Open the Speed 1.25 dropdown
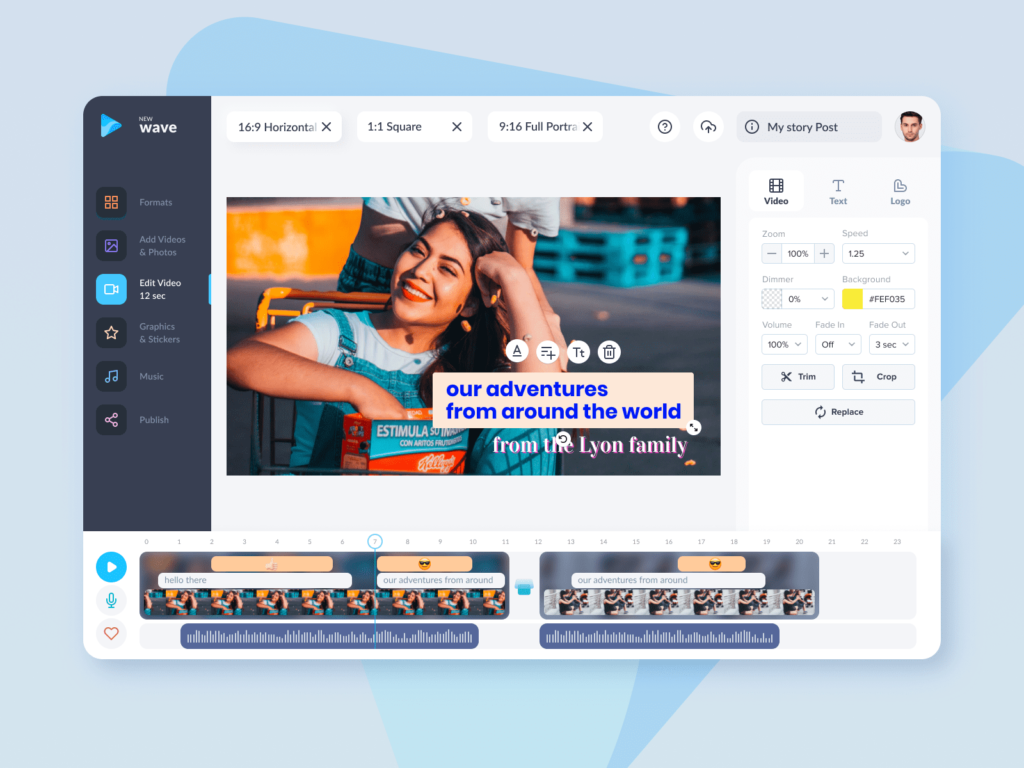Viewport: 1024px width, 768px height. 878,253
